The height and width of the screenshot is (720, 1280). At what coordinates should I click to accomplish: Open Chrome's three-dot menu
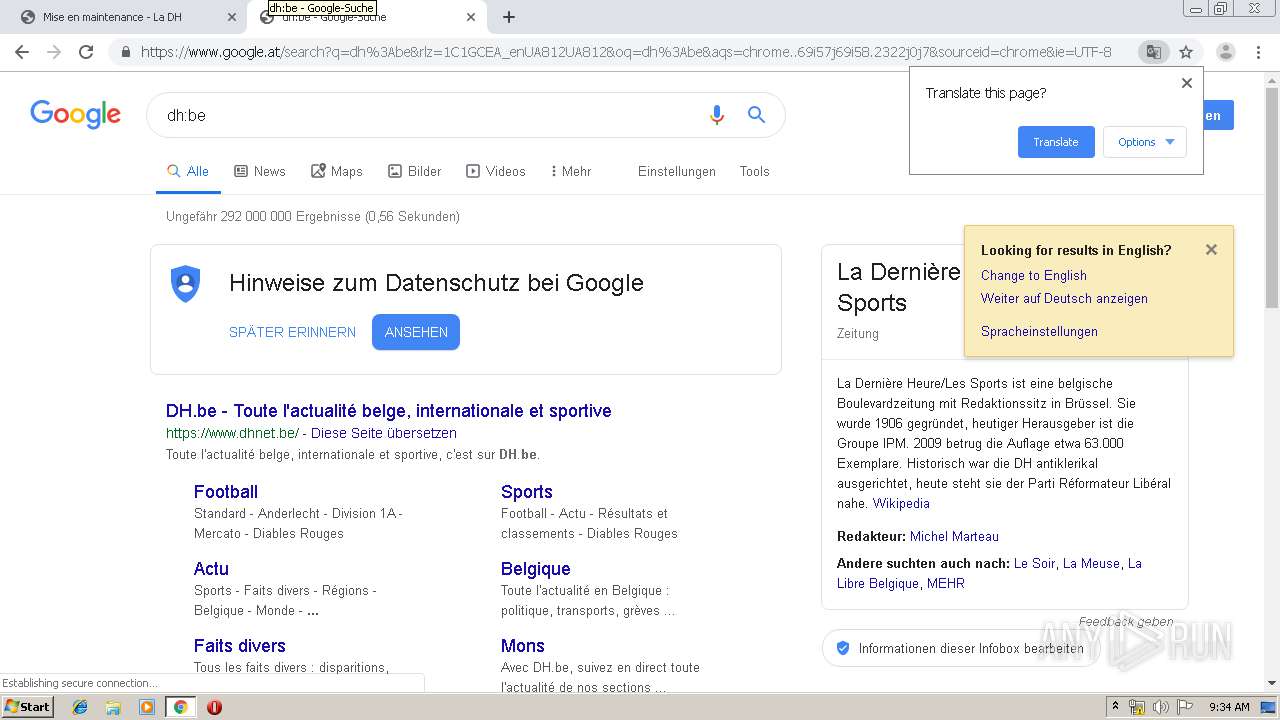(x=1258, y=52)
